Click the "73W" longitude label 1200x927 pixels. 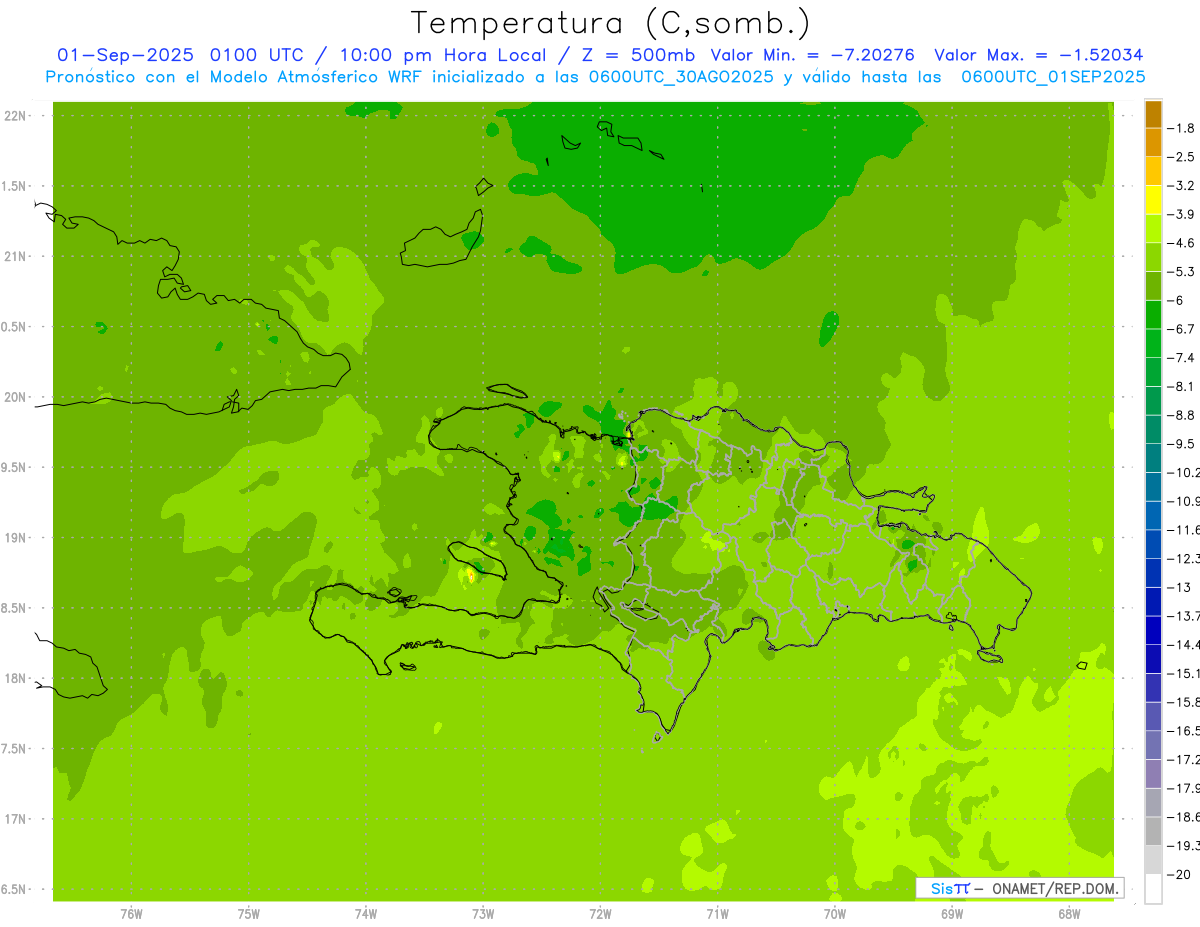483,914
